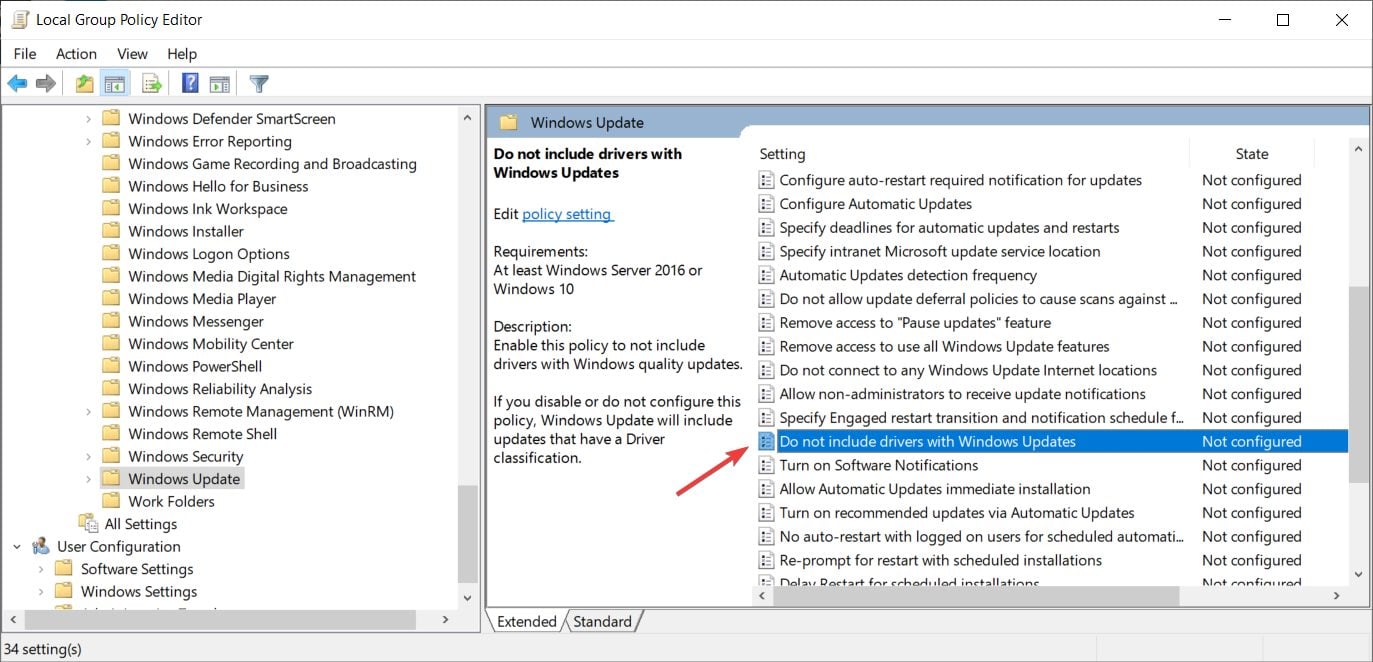The image size is (1373, 662).
Task: Click the Work Folders folder icon
Action: 111,501
